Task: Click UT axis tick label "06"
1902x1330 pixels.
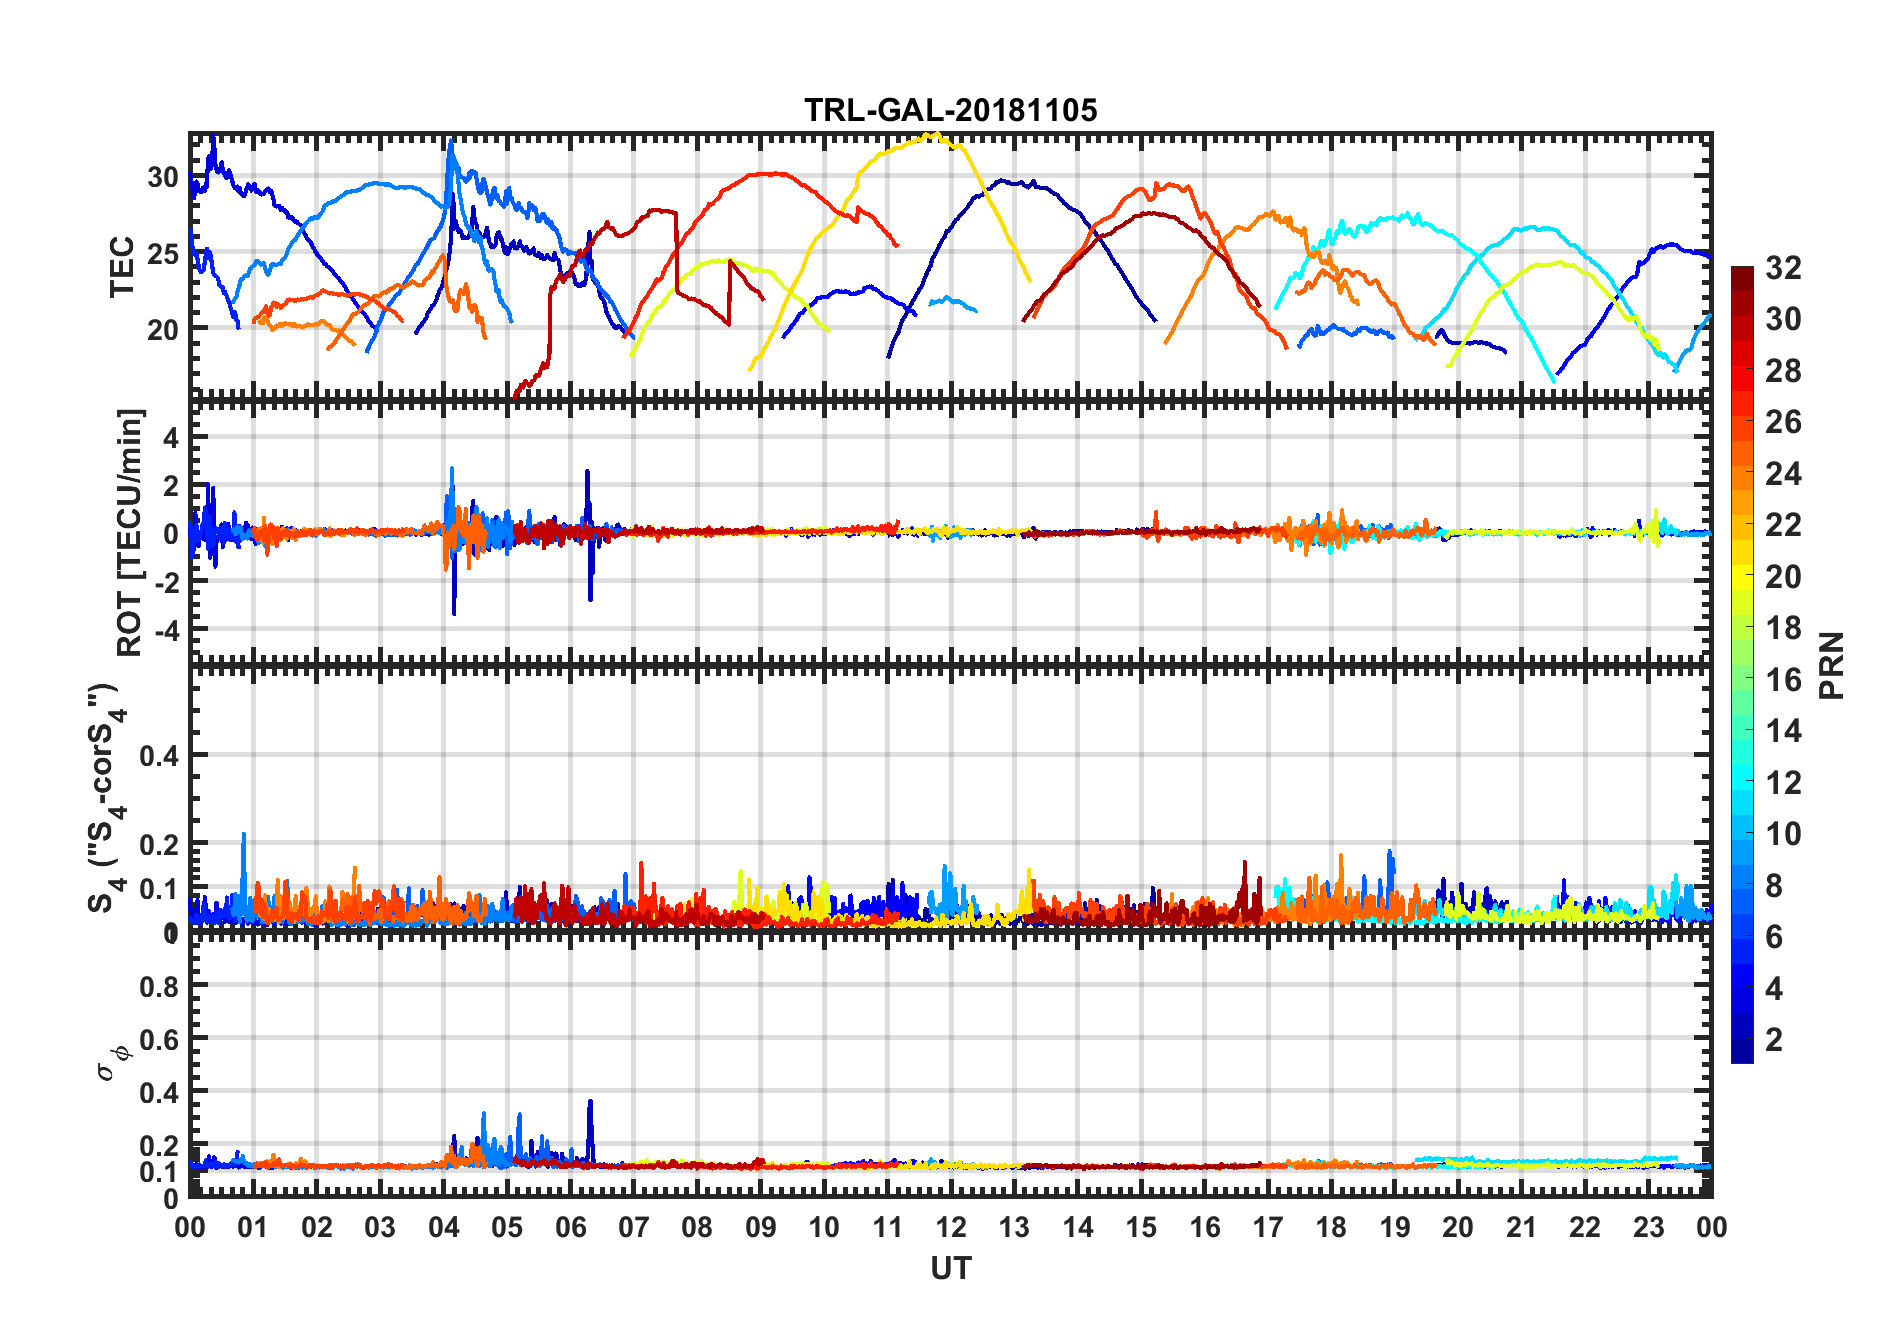Action: [570, 1227]
